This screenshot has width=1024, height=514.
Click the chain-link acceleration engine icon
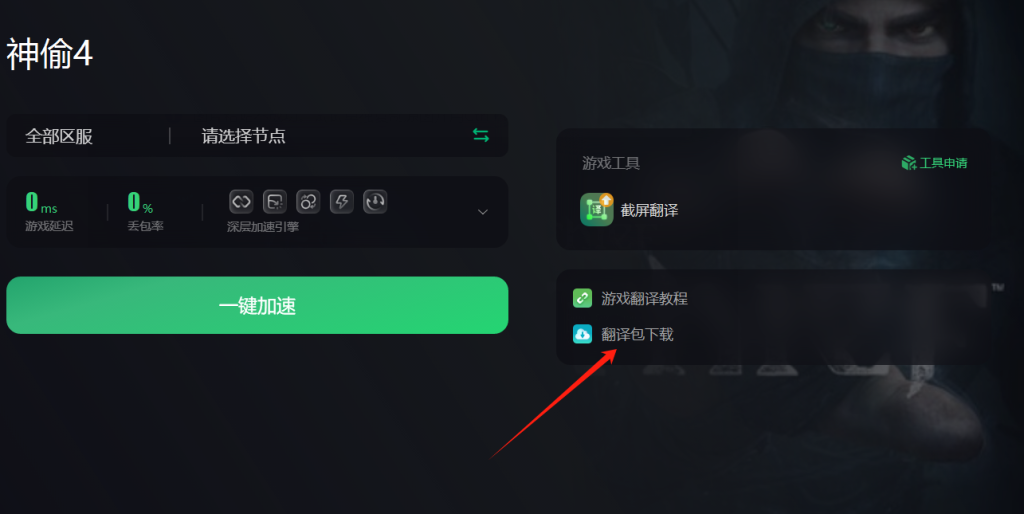242,202
